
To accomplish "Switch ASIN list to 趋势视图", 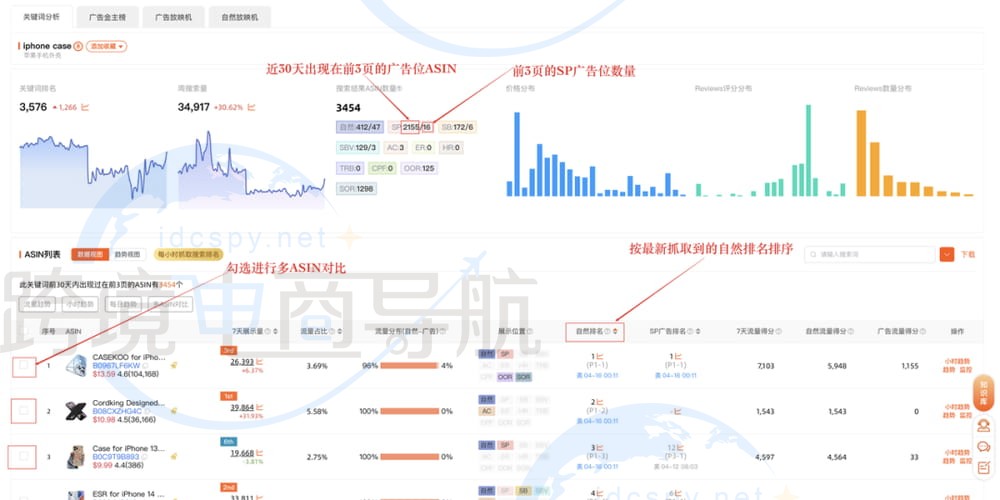I will click(x=129, y=254).
